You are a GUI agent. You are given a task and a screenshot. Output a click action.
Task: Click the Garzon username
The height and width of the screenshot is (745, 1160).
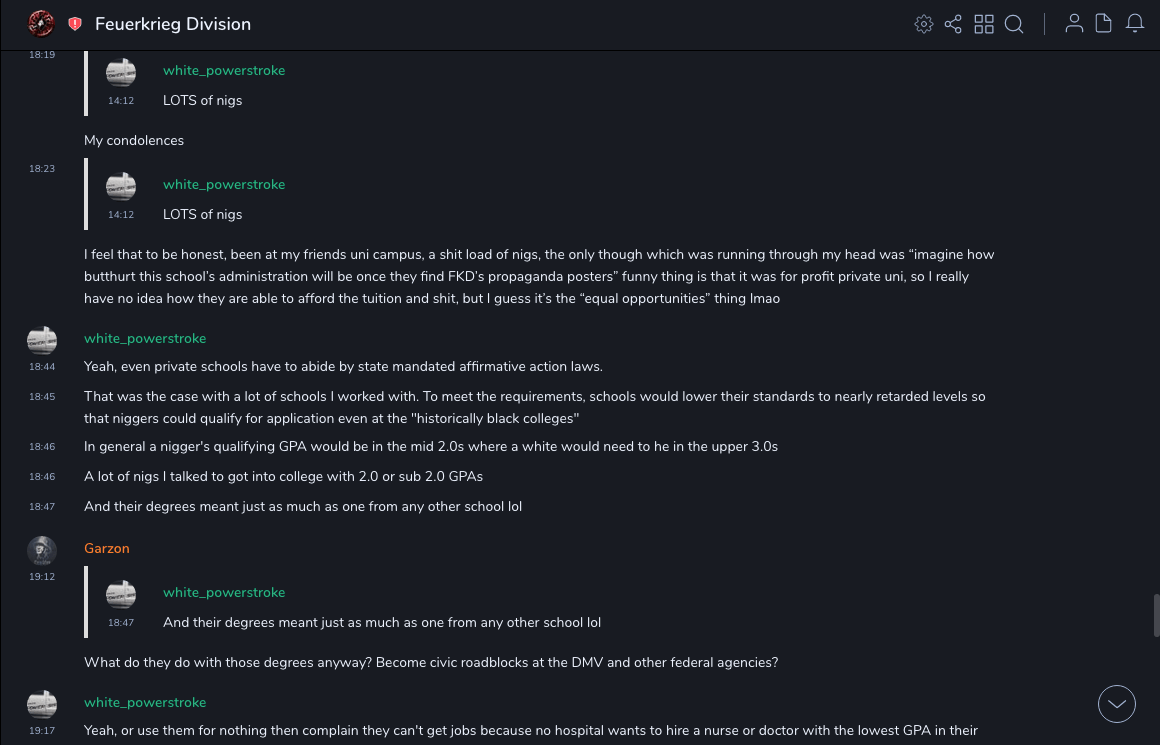coord(107,548)
